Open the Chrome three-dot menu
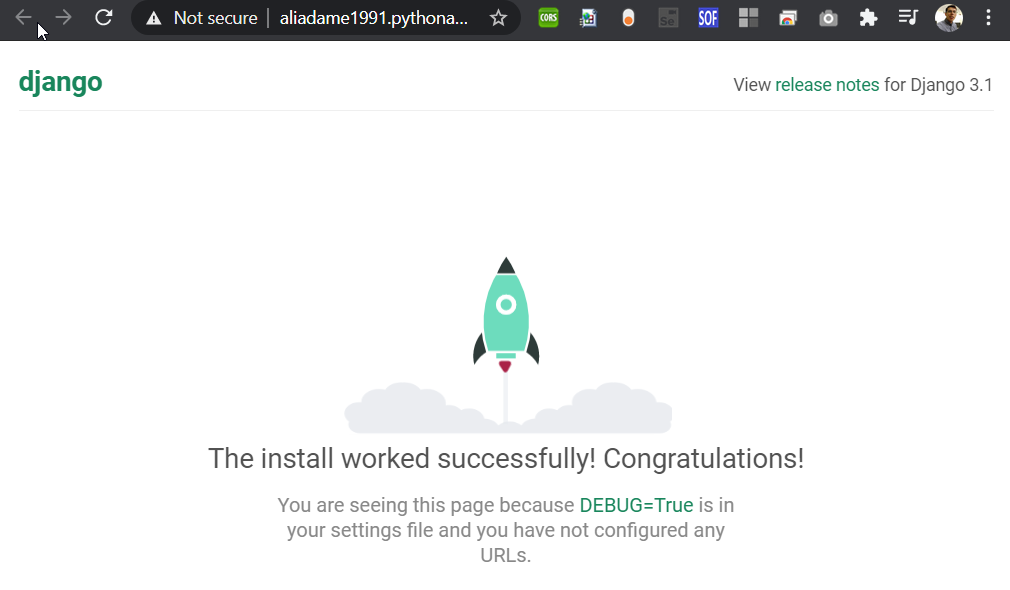Viewport: 1010px width, 590px height. (988, 18)
